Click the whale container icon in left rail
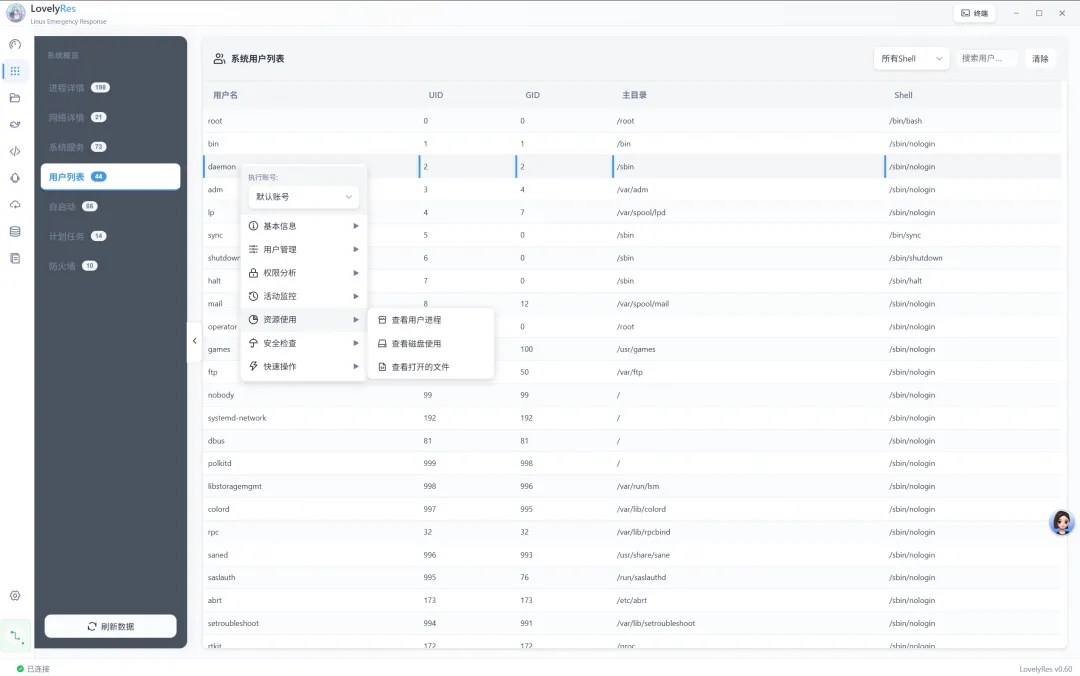This screenshot has width=1080, height=676. tap(15, 125)
